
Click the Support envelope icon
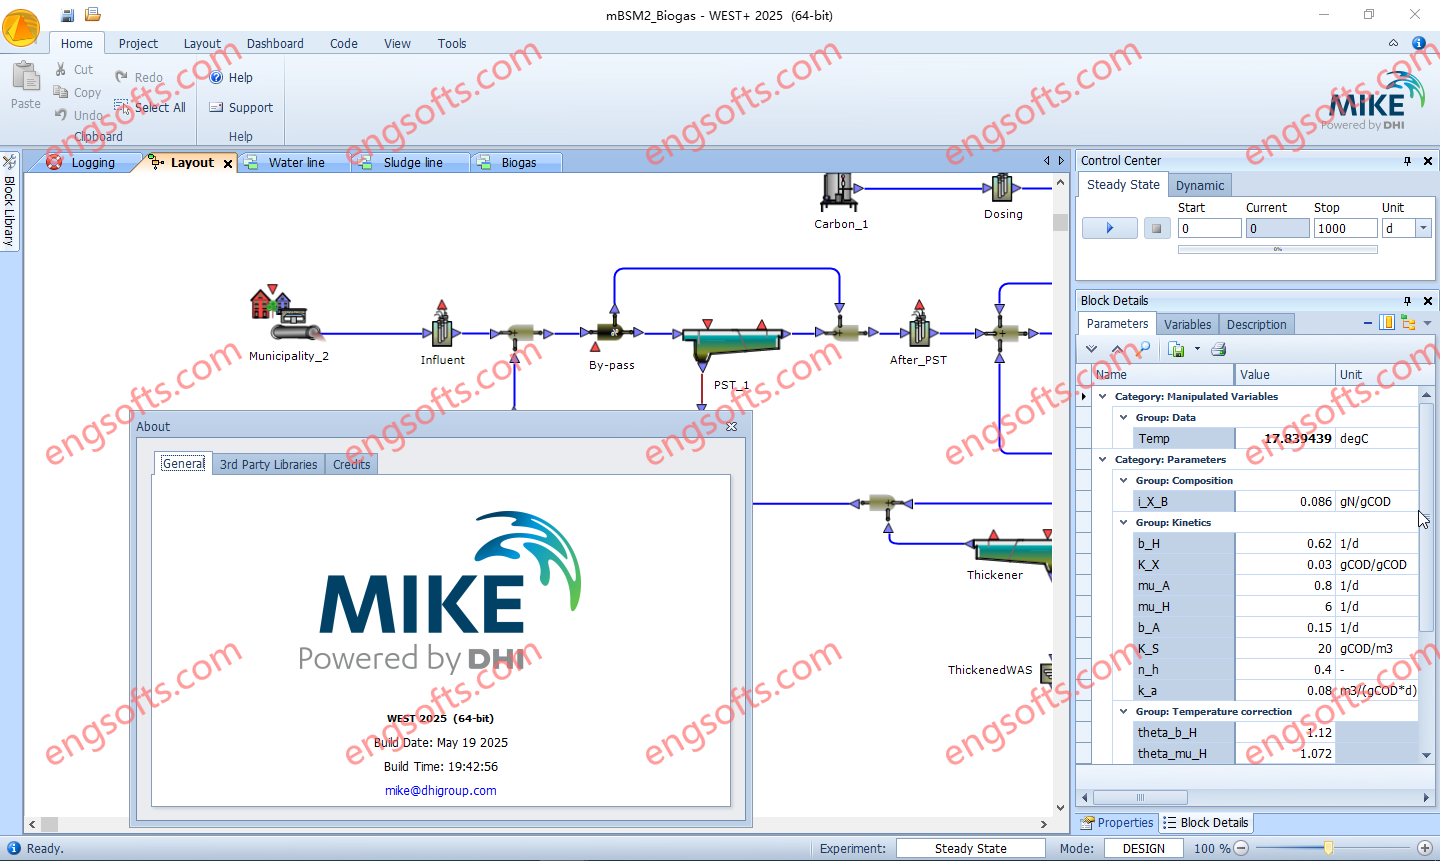point(216,107)
